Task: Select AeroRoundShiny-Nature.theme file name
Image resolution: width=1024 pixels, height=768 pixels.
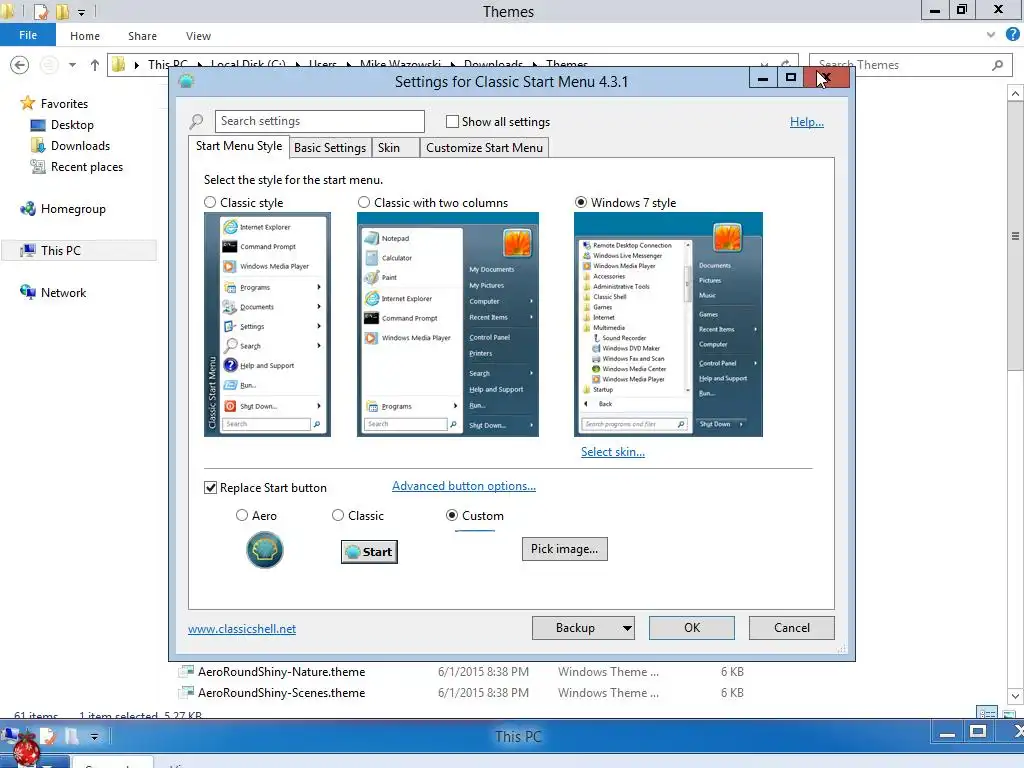Action: point(281,672)
